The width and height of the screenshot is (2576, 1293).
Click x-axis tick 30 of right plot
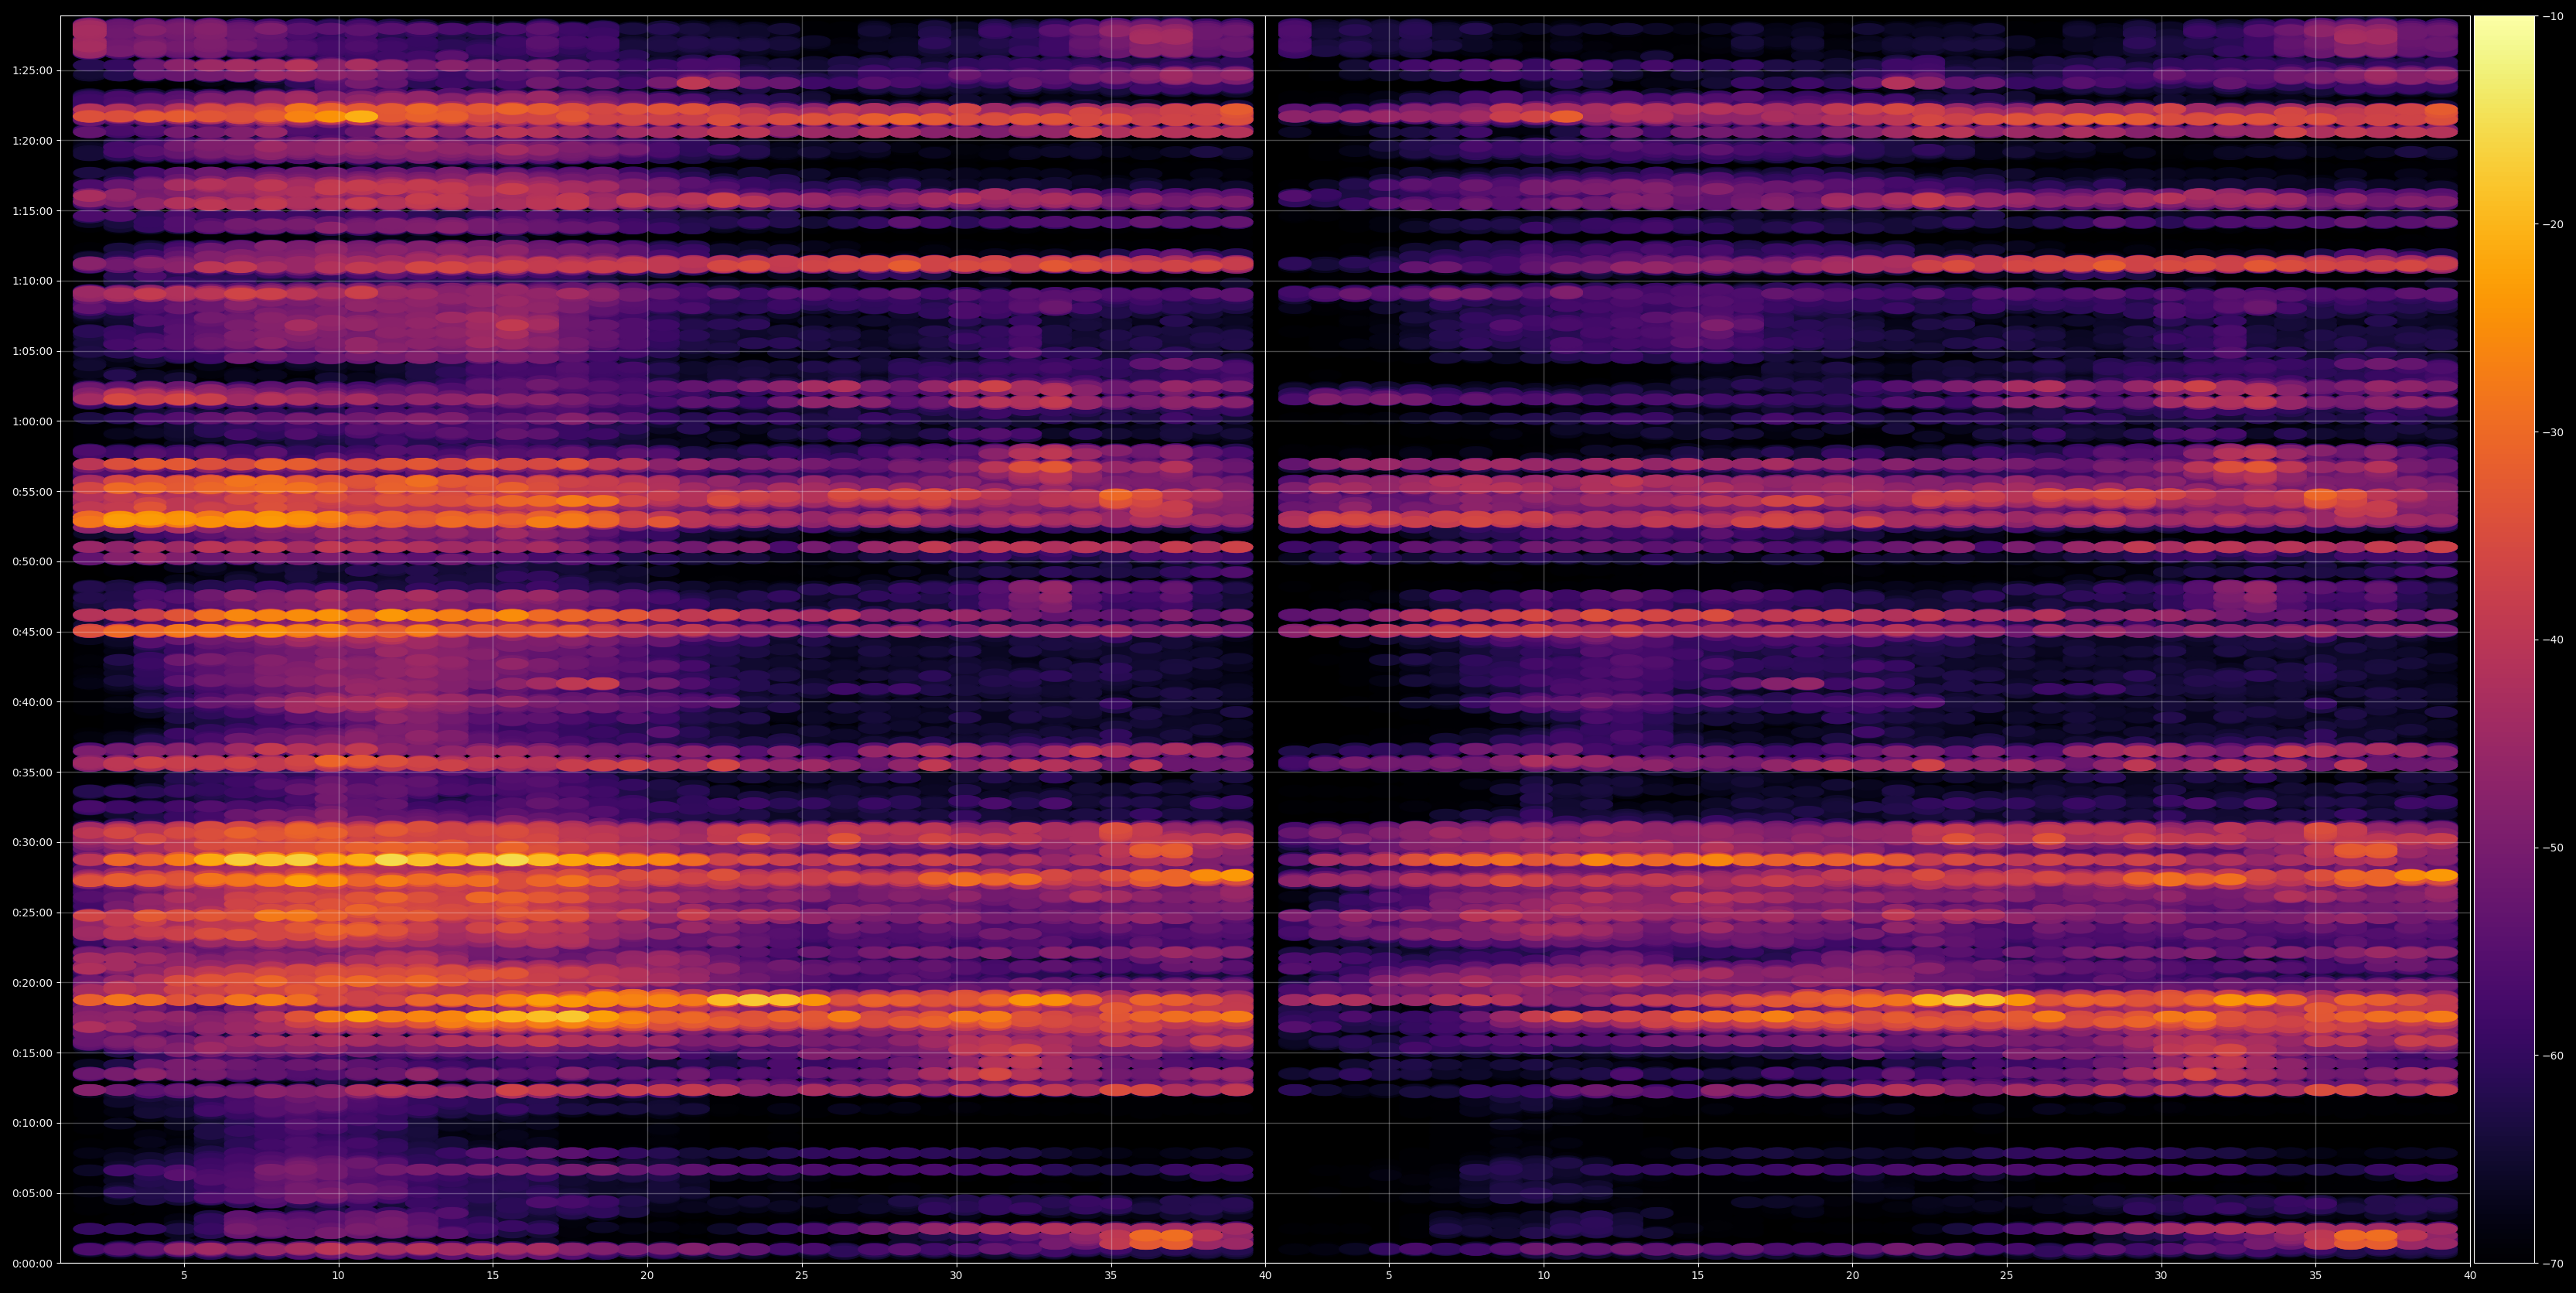coord(2161,1276)
